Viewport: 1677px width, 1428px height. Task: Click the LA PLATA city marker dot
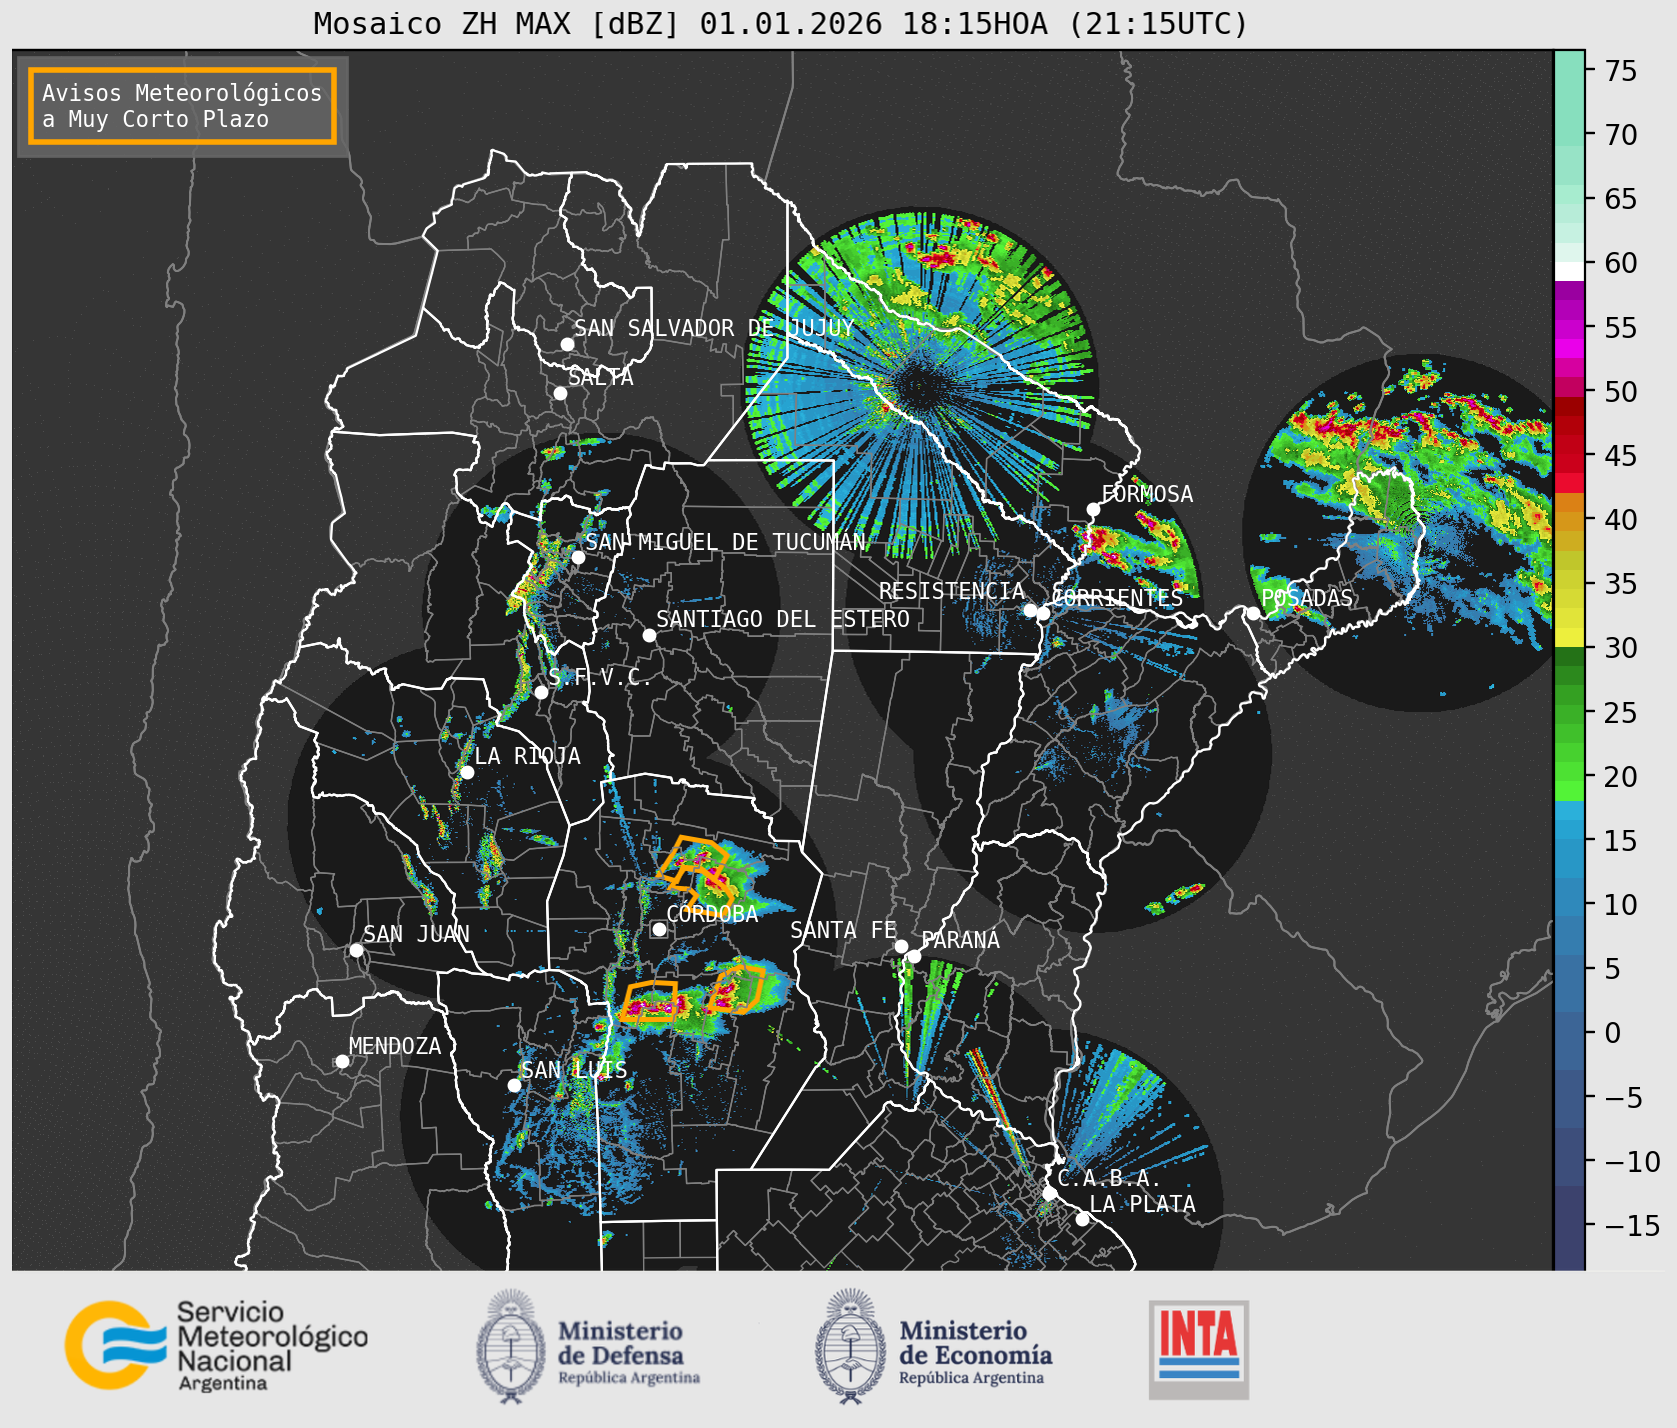(1082, 1218)
